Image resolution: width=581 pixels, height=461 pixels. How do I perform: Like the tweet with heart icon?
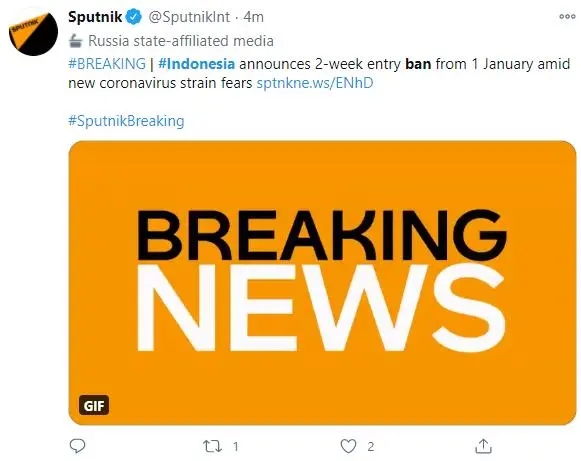click(348, 446)
